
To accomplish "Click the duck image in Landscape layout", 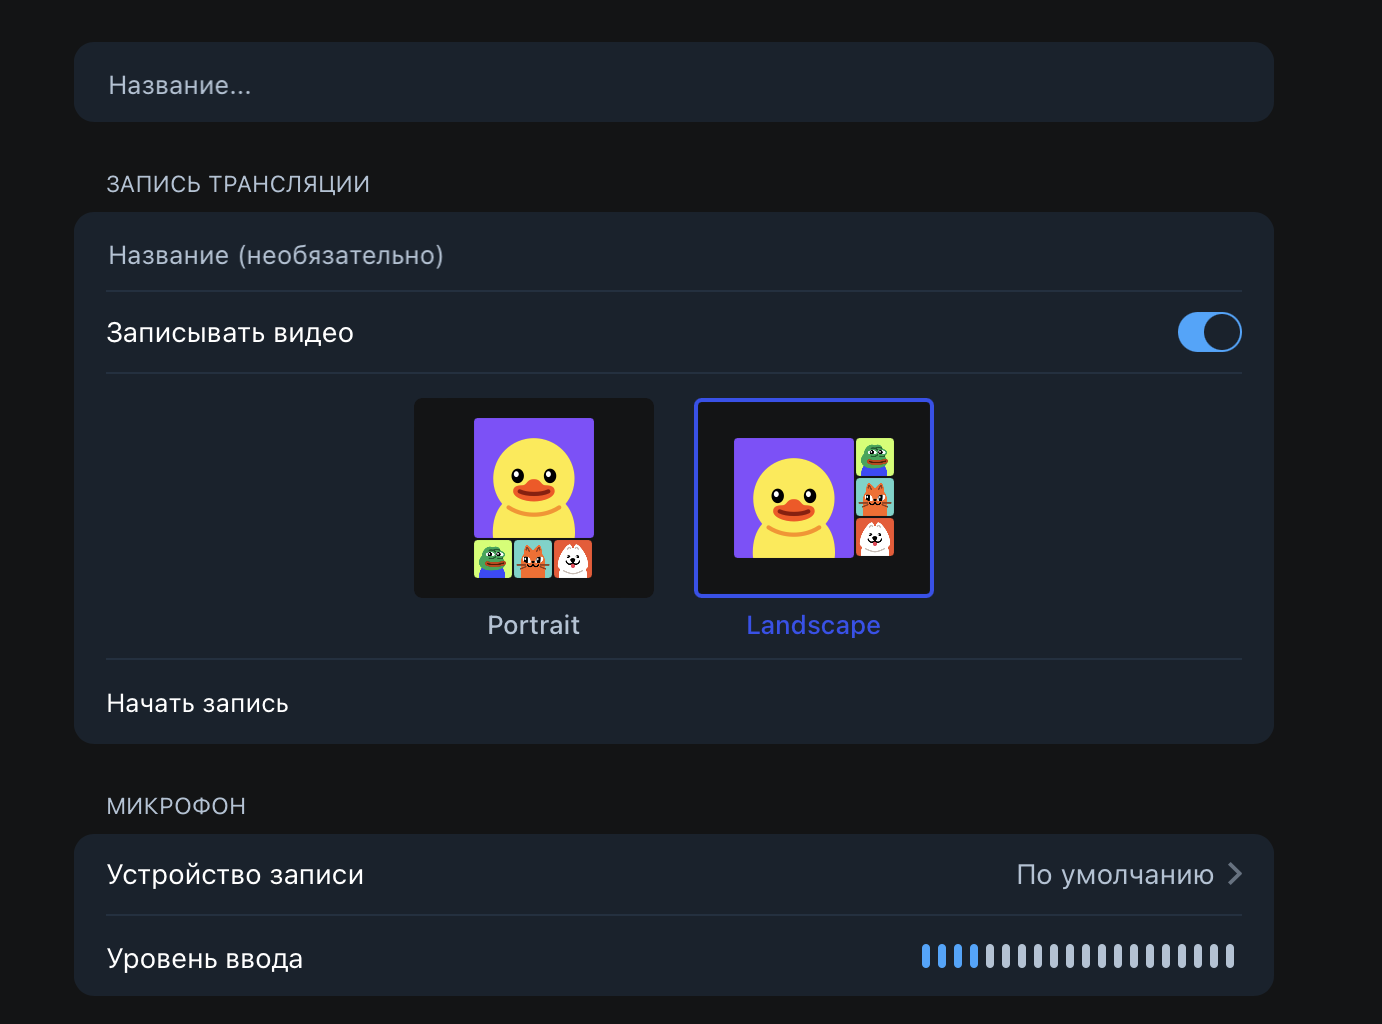I will (793, 498).
